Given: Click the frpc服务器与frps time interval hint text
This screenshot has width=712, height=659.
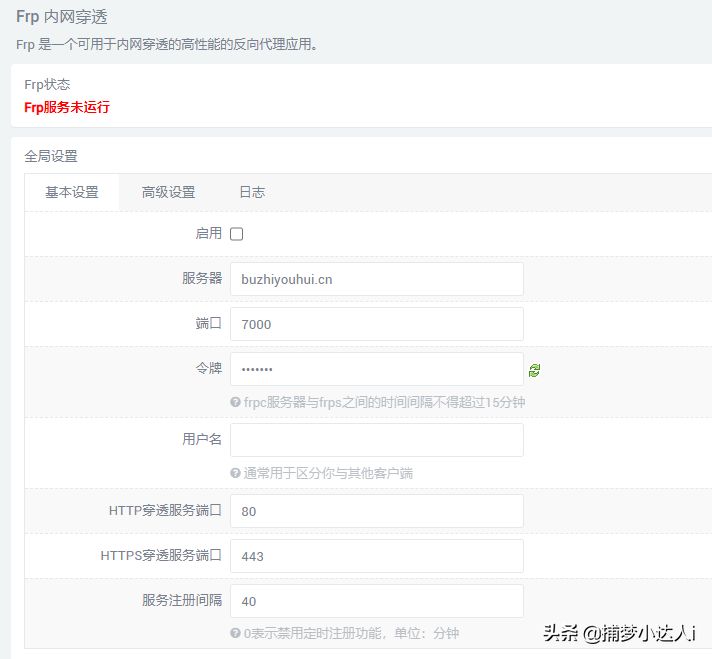Looking at the screenshot, I should (385, 402).
